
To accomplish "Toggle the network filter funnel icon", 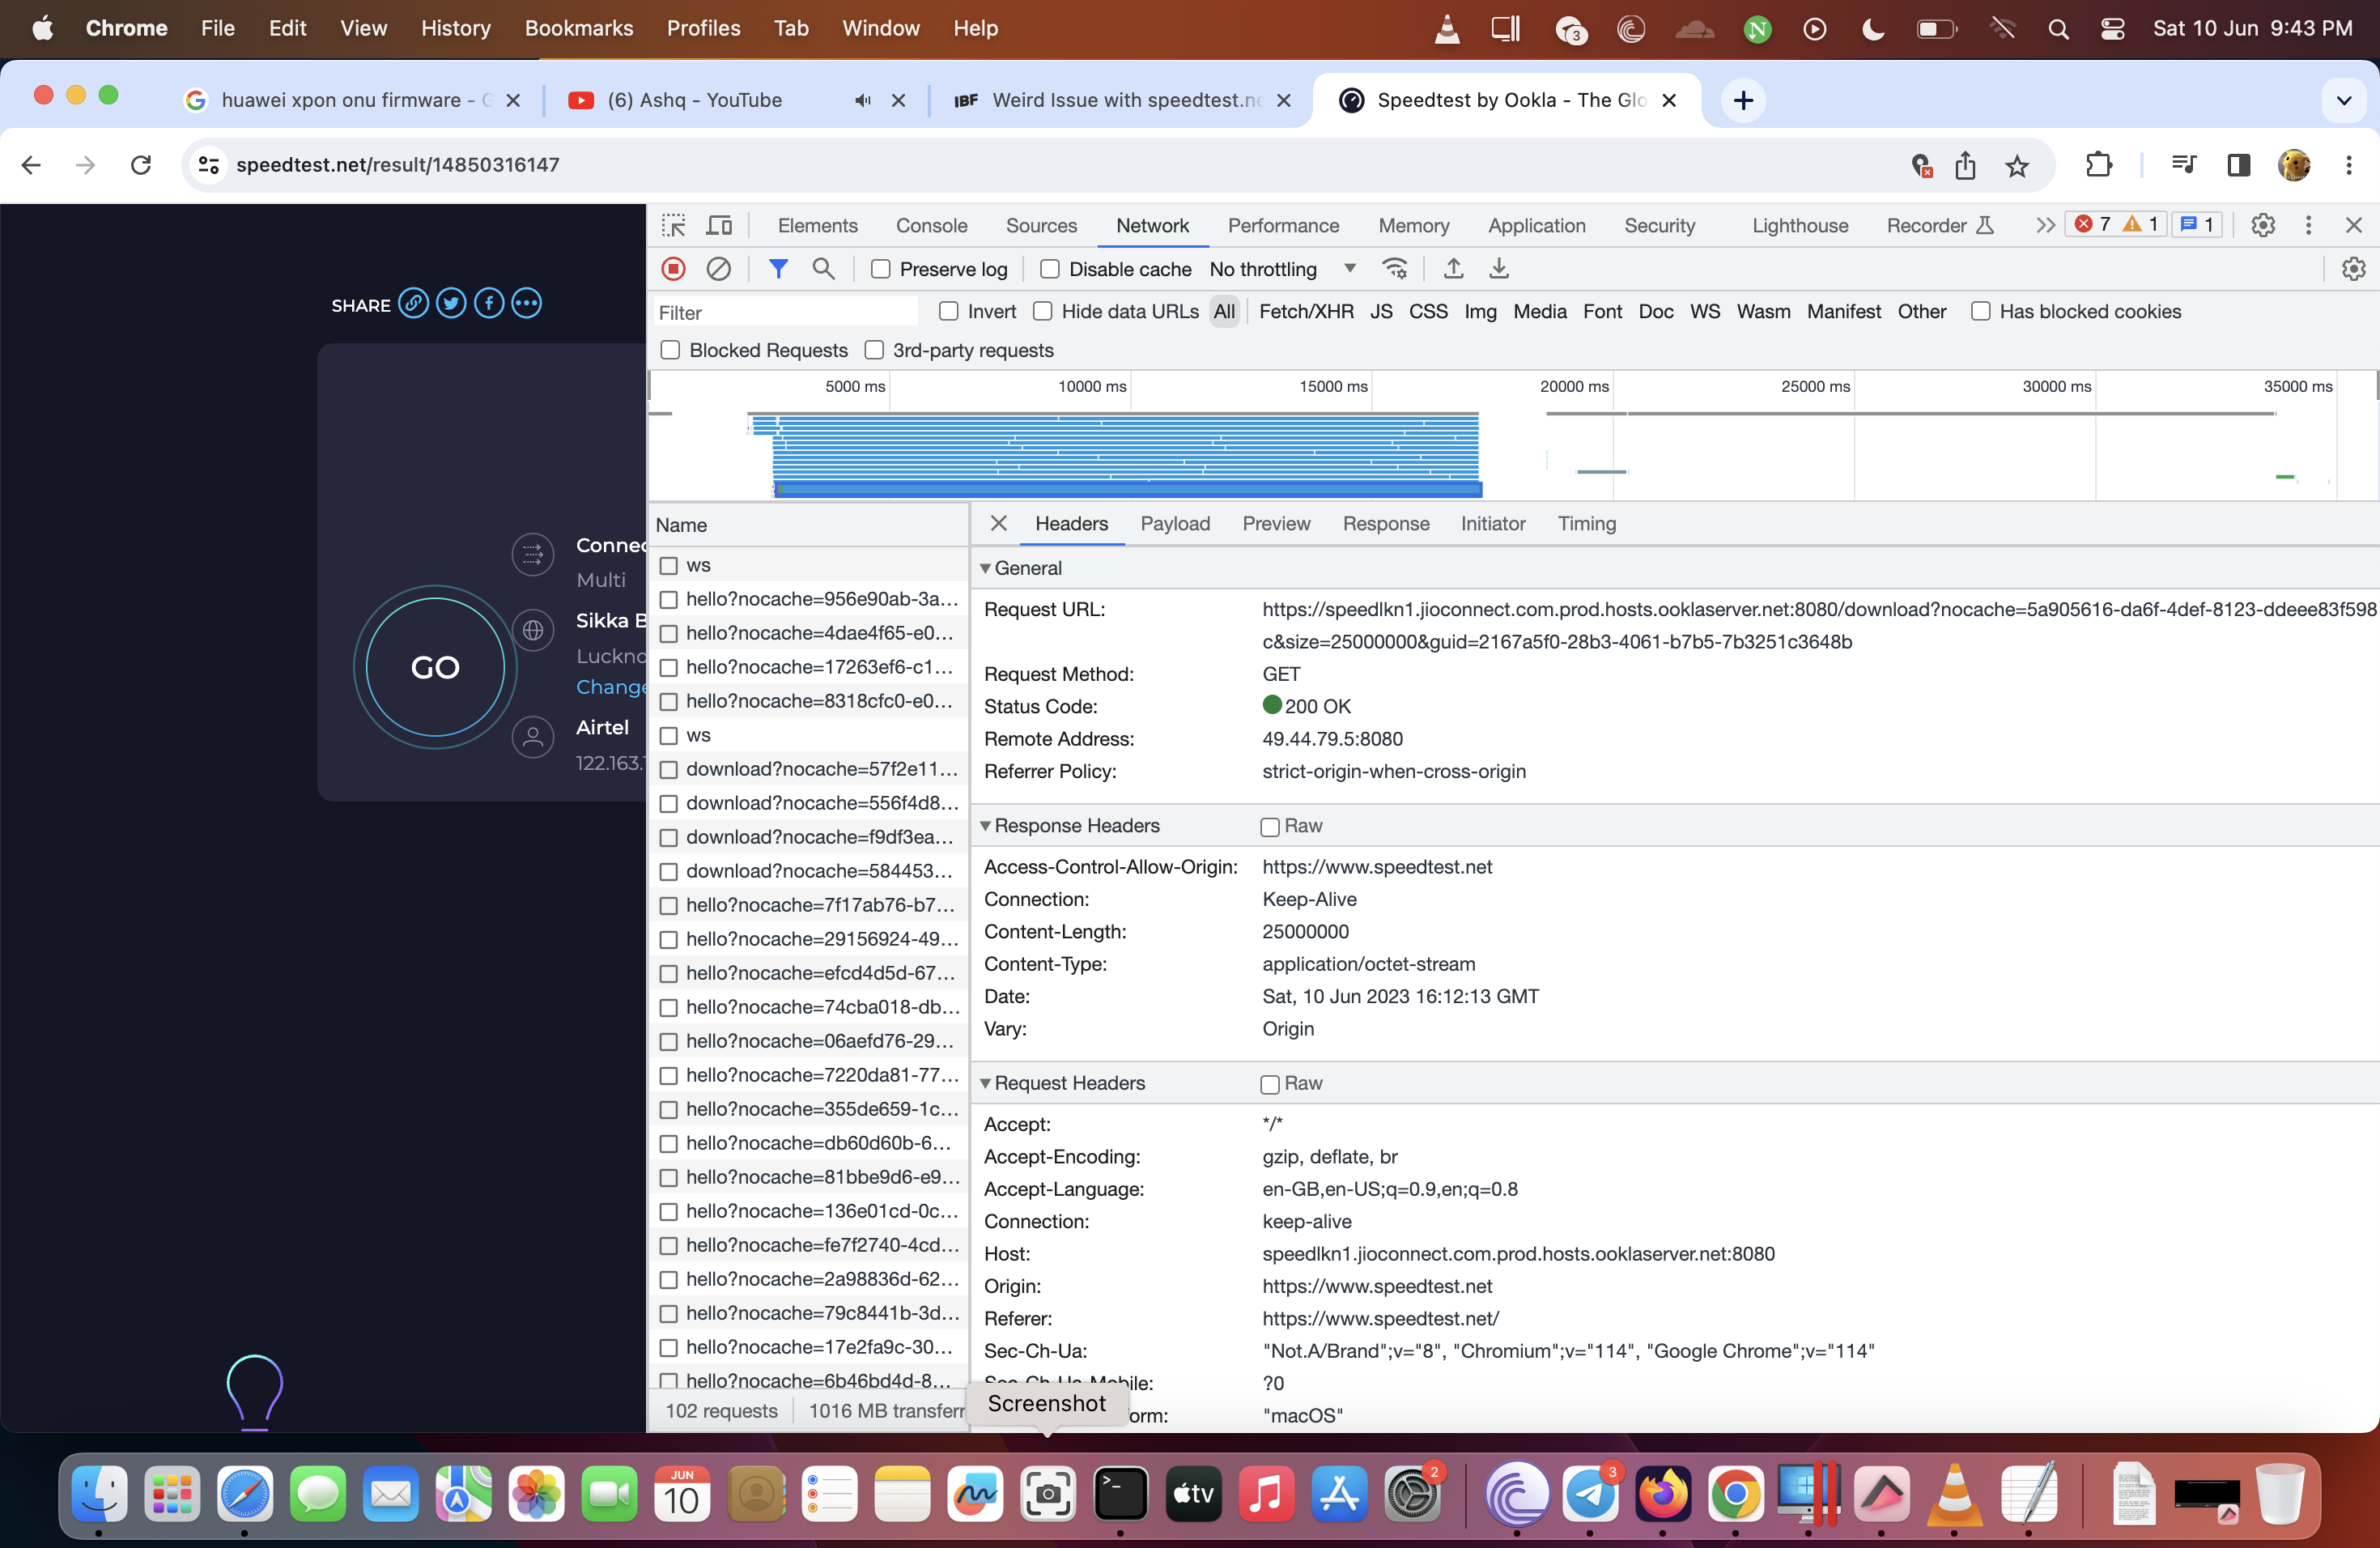I will point(777,269).
